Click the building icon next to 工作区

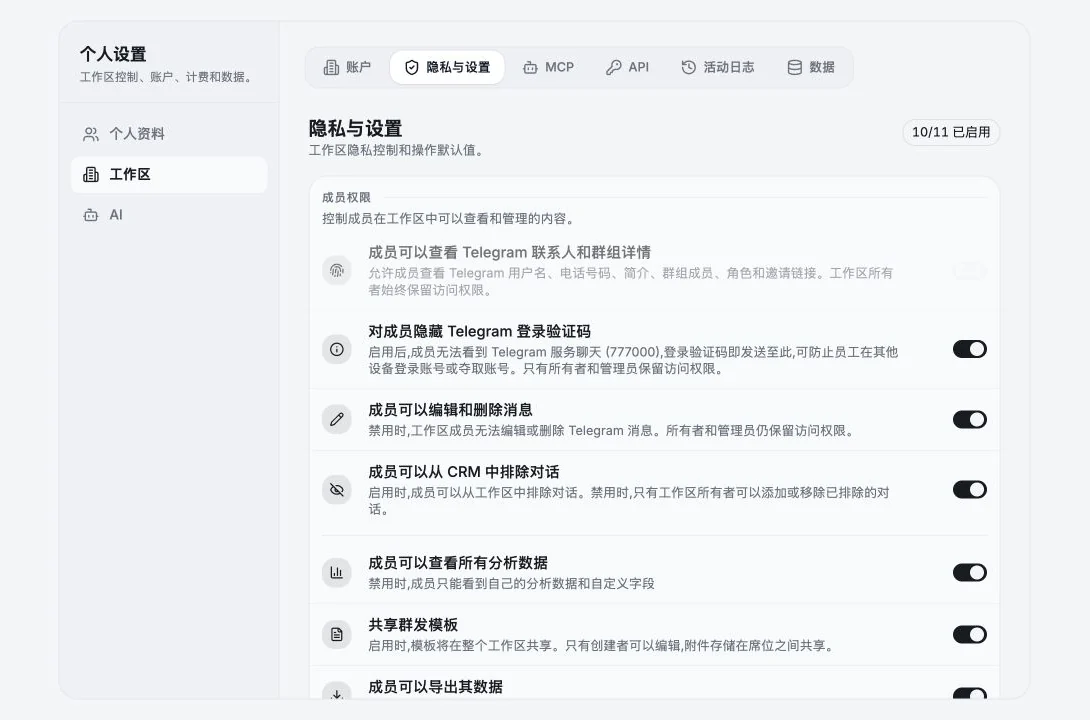point(90,174)
